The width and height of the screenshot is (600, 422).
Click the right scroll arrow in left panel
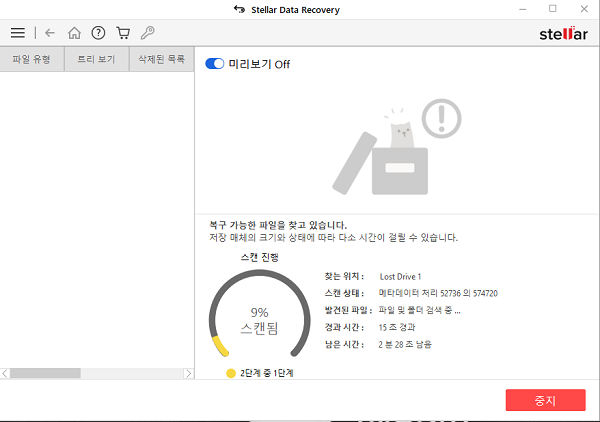tap(188, 373)
